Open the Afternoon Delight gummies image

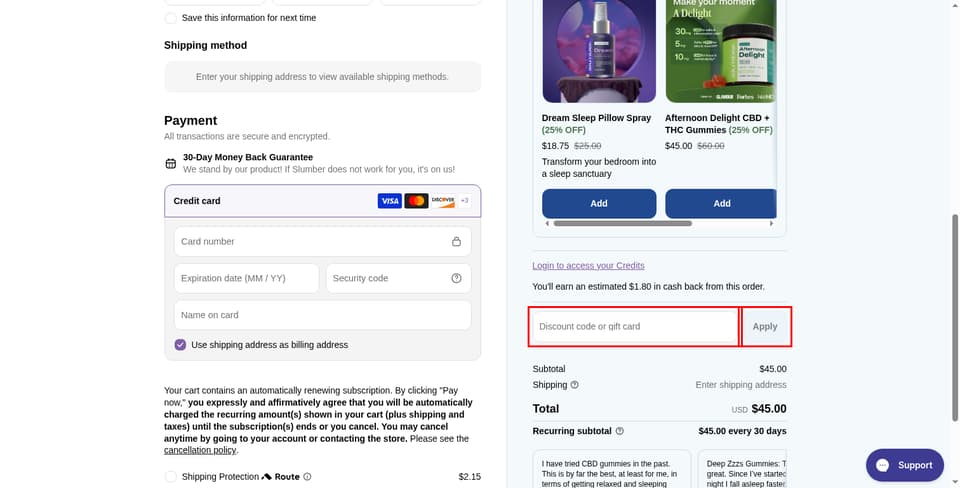721,51
